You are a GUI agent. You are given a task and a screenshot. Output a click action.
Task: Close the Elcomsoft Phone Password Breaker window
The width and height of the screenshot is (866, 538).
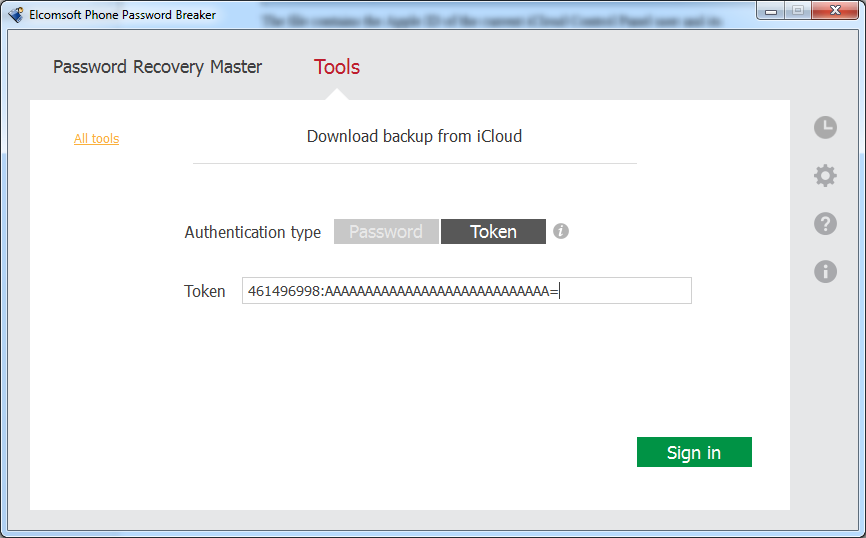coord(835,10)
